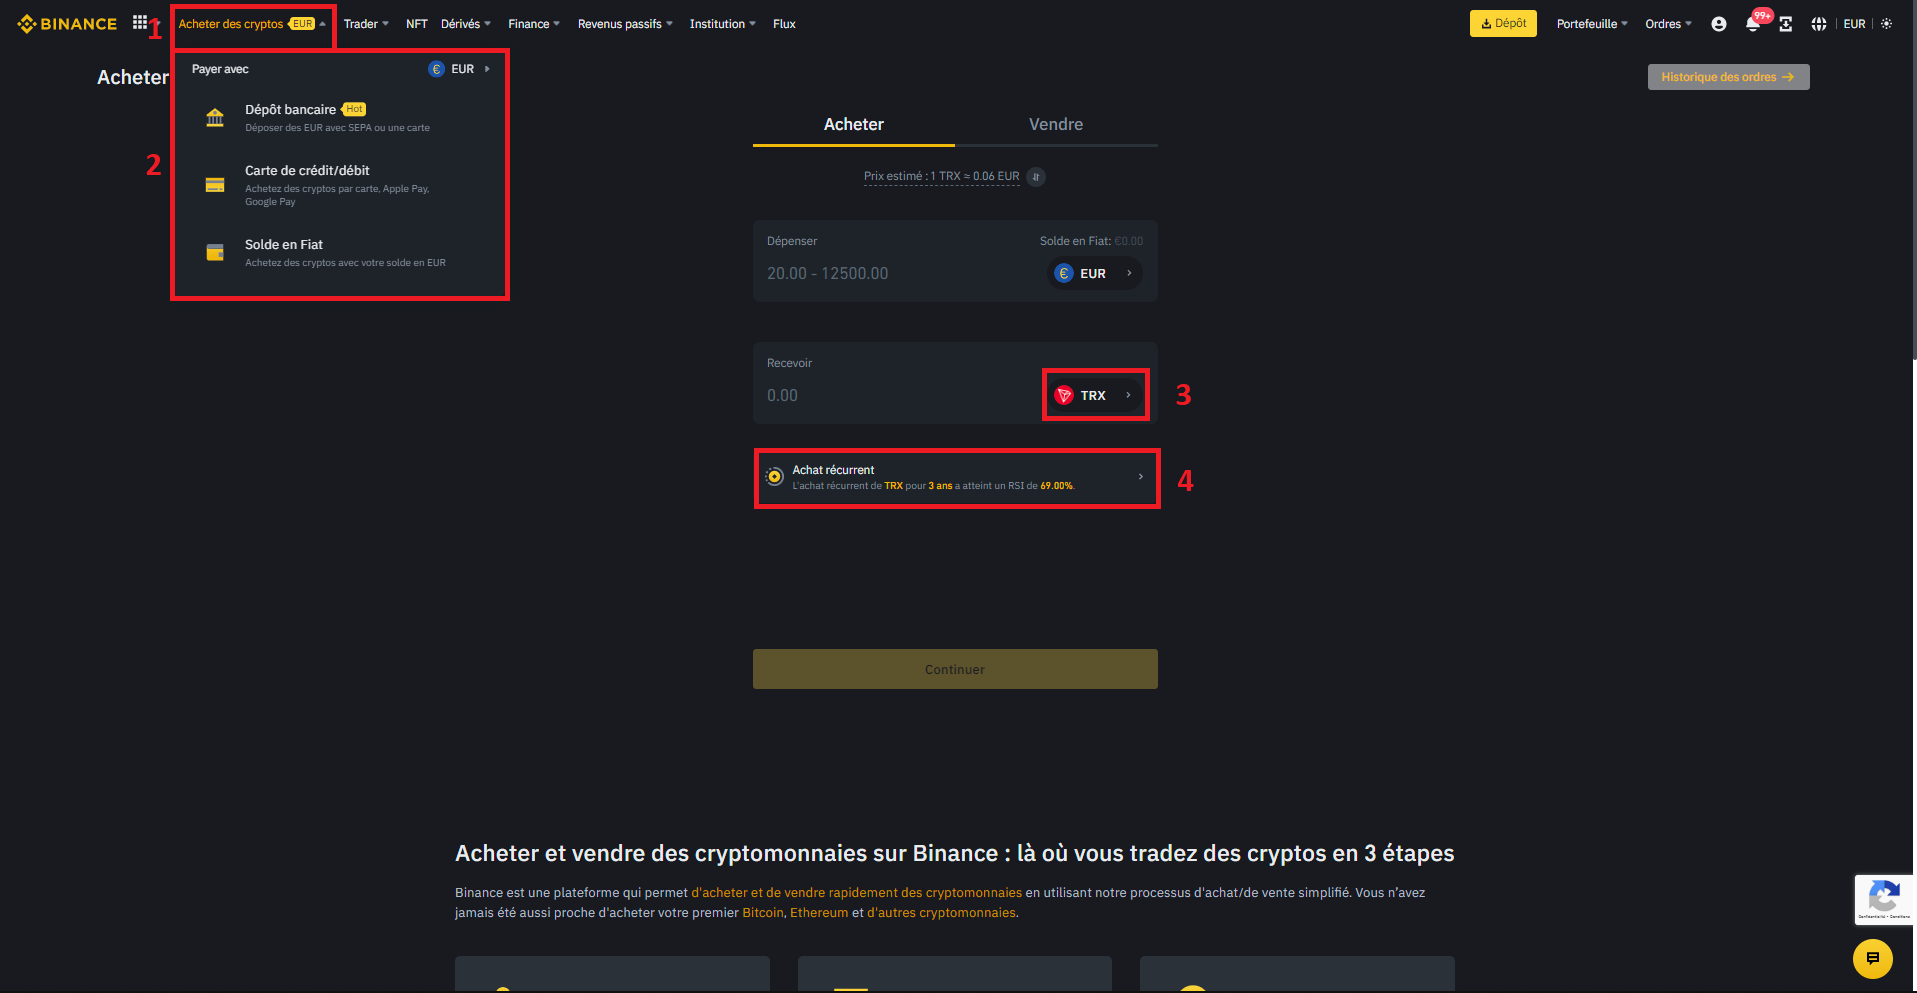Follow the acheter et vendre rapidement link
This screenshot has width=1917, height=993.
tap(857, 893)
